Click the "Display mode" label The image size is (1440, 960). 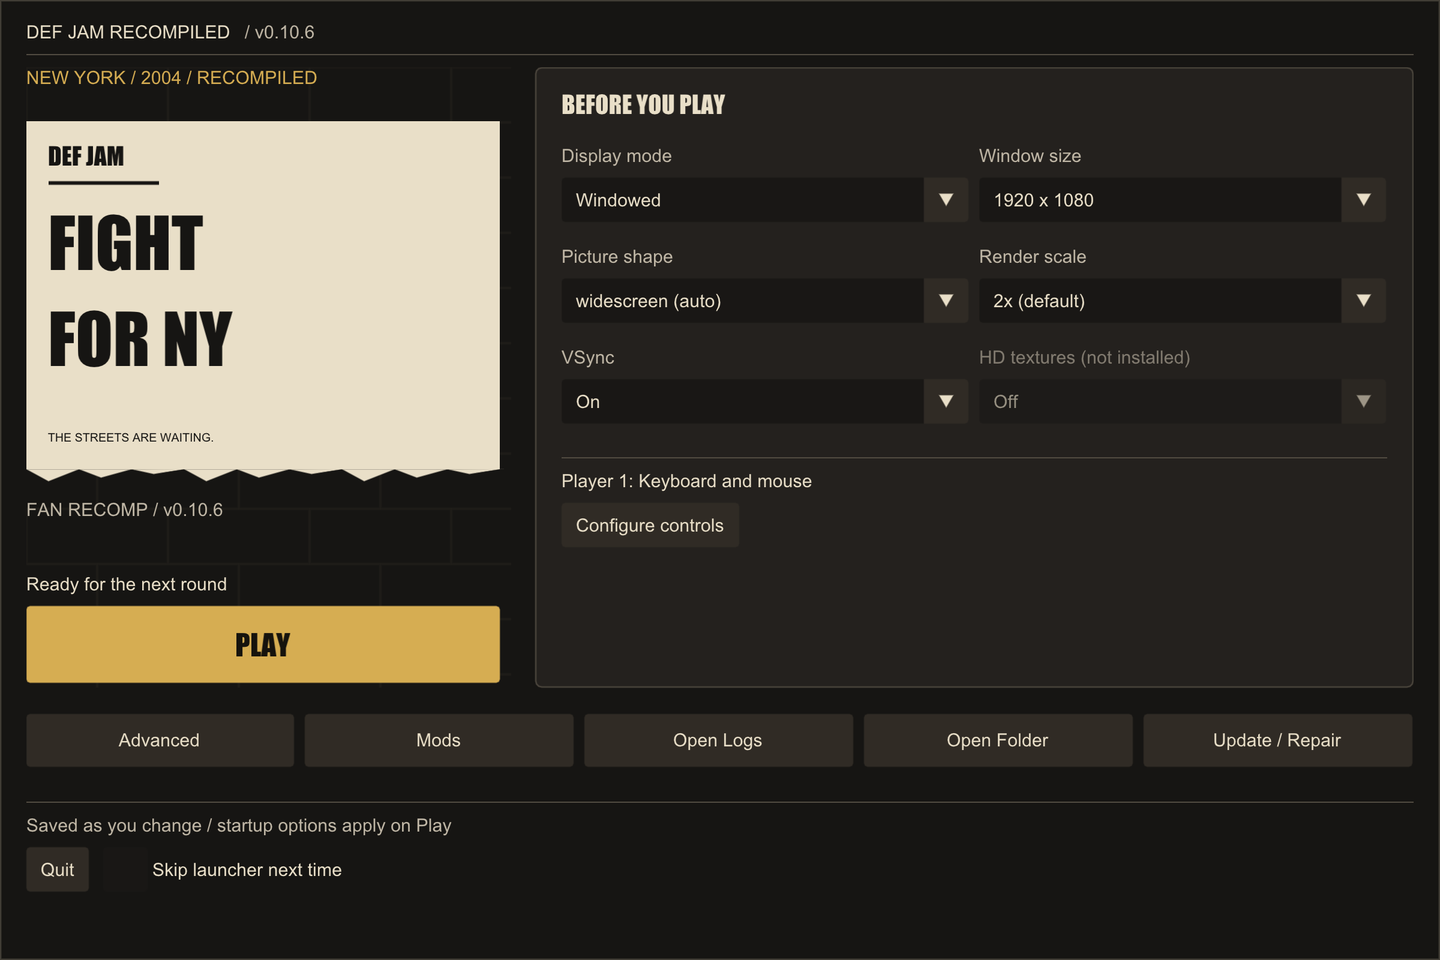pos(616,156)
